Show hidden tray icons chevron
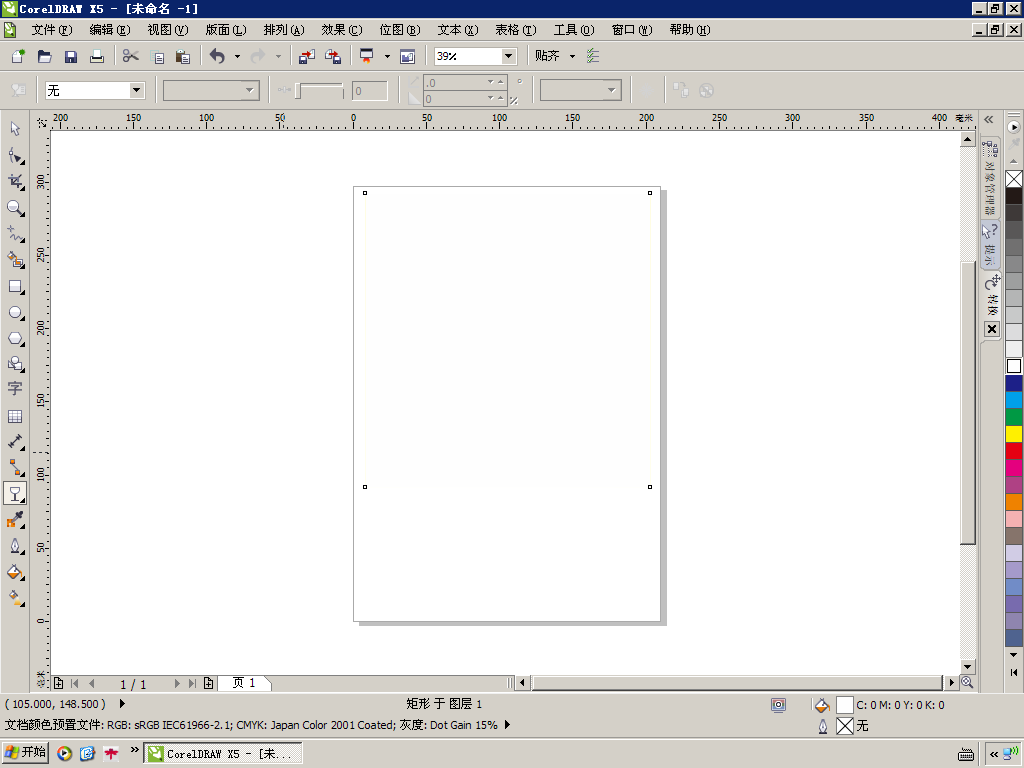 (994, 754)
